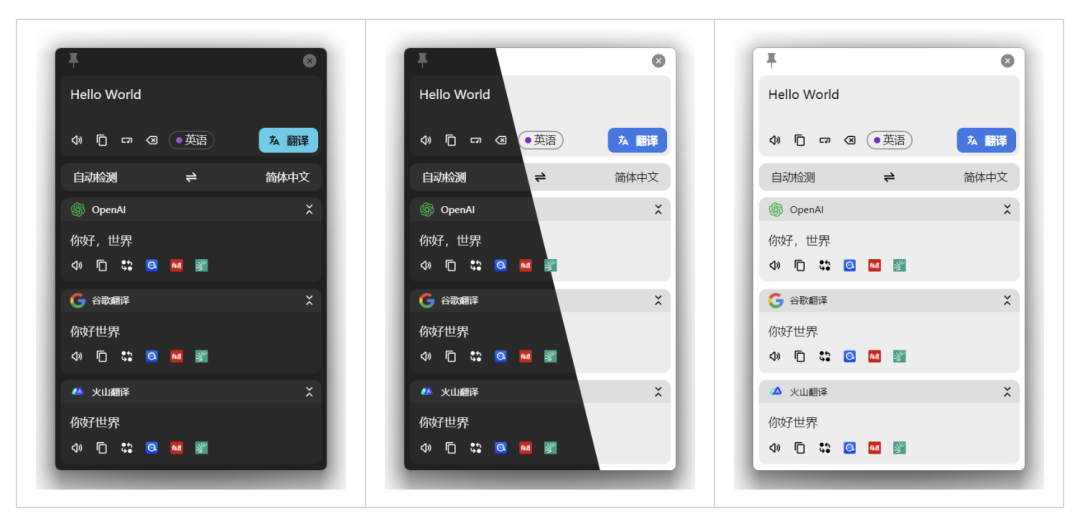Open 简体中文 target language selector in light window

pyautogui.click(x=985, y=178)
